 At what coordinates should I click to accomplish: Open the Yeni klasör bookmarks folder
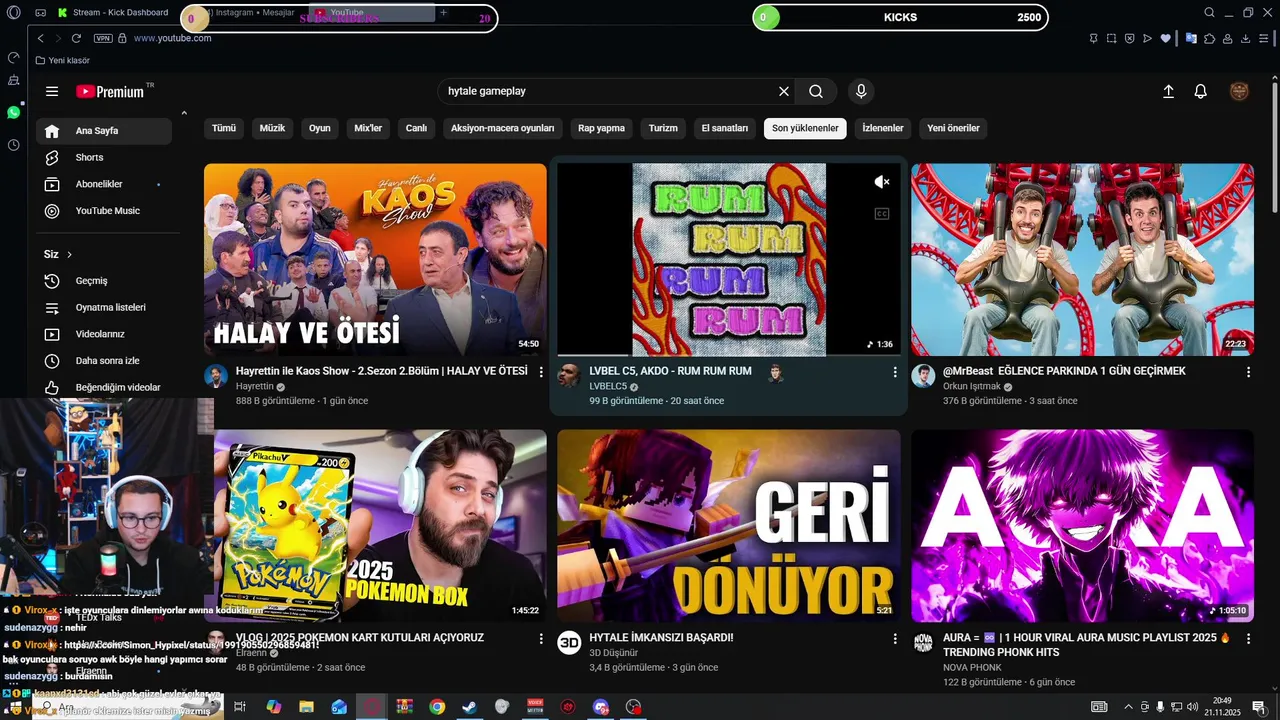pos(63,60)
